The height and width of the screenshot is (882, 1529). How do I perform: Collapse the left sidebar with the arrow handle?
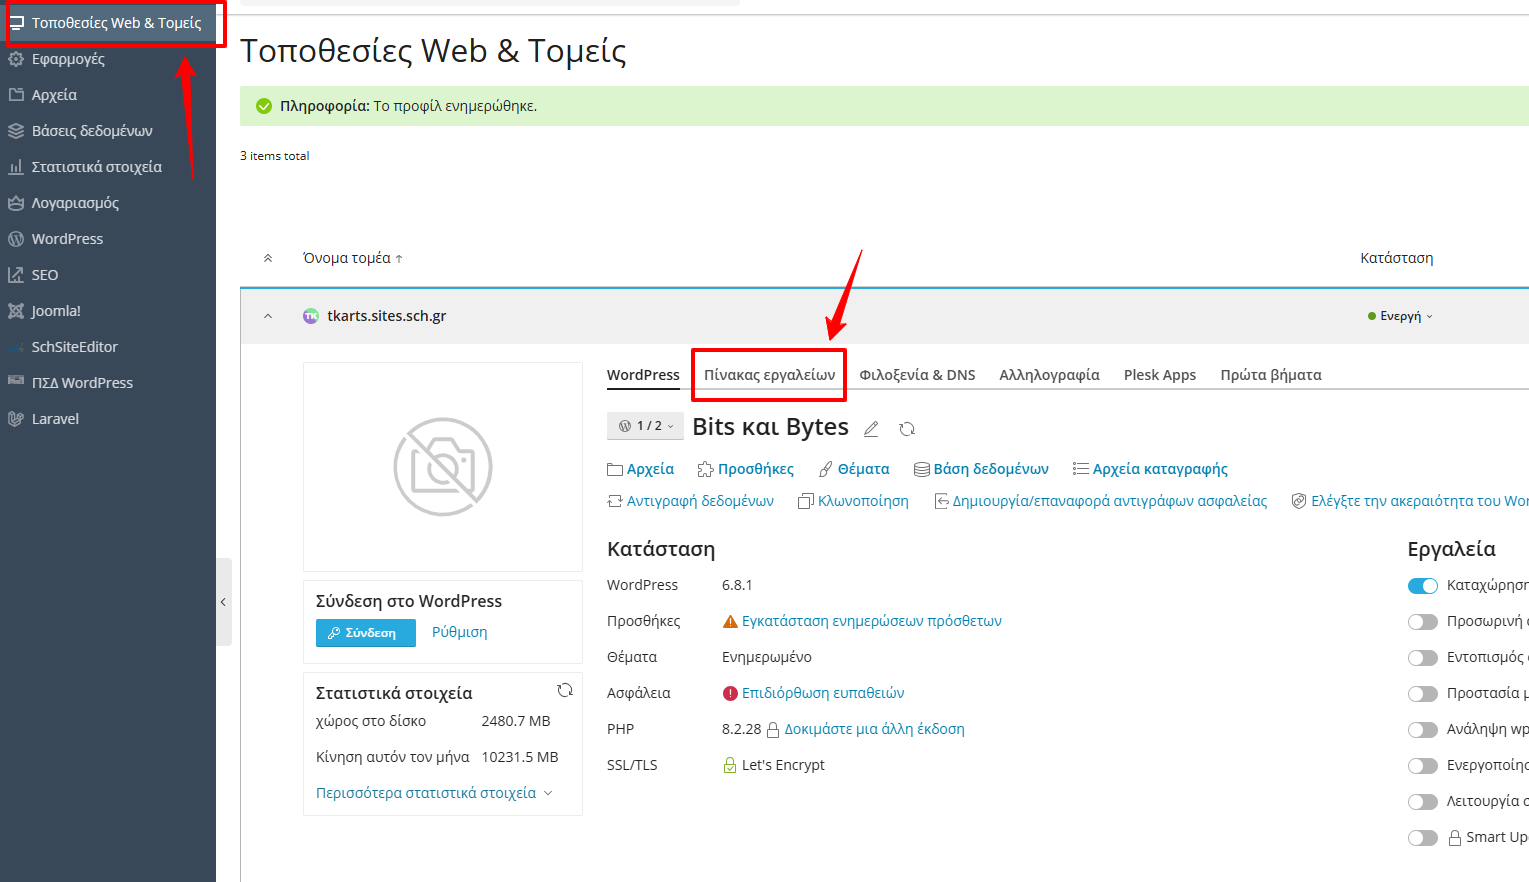(x=223, y=602)
